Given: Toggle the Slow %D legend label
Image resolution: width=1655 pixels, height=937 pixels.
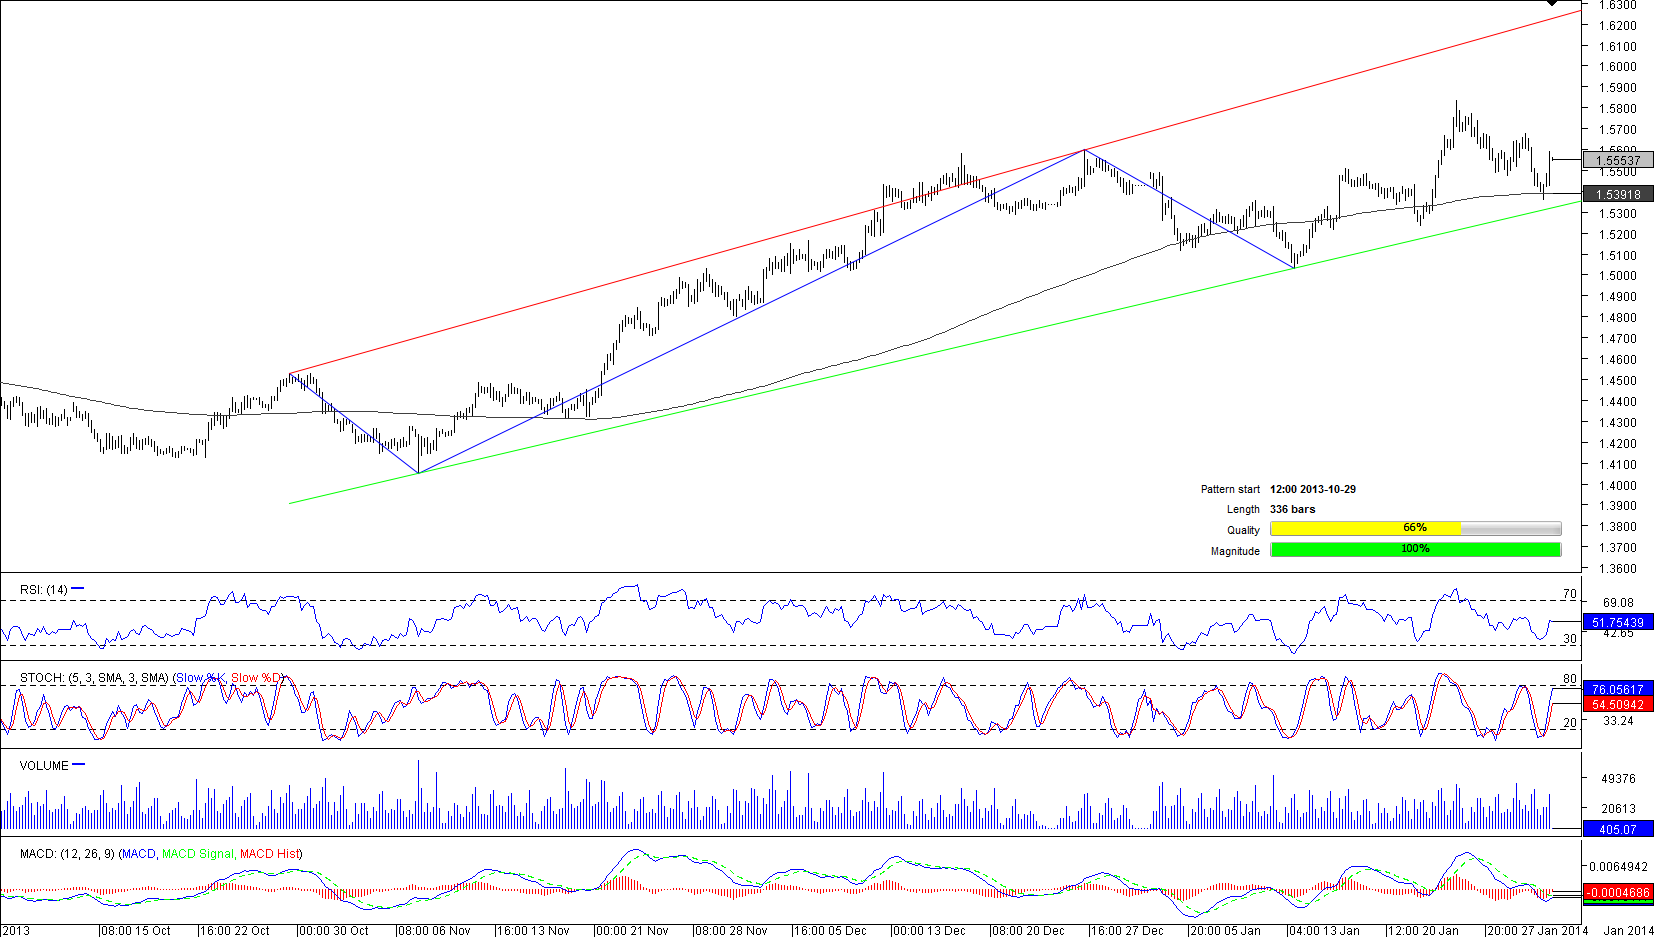Looking at the screenshot, I should coord(257,678).
